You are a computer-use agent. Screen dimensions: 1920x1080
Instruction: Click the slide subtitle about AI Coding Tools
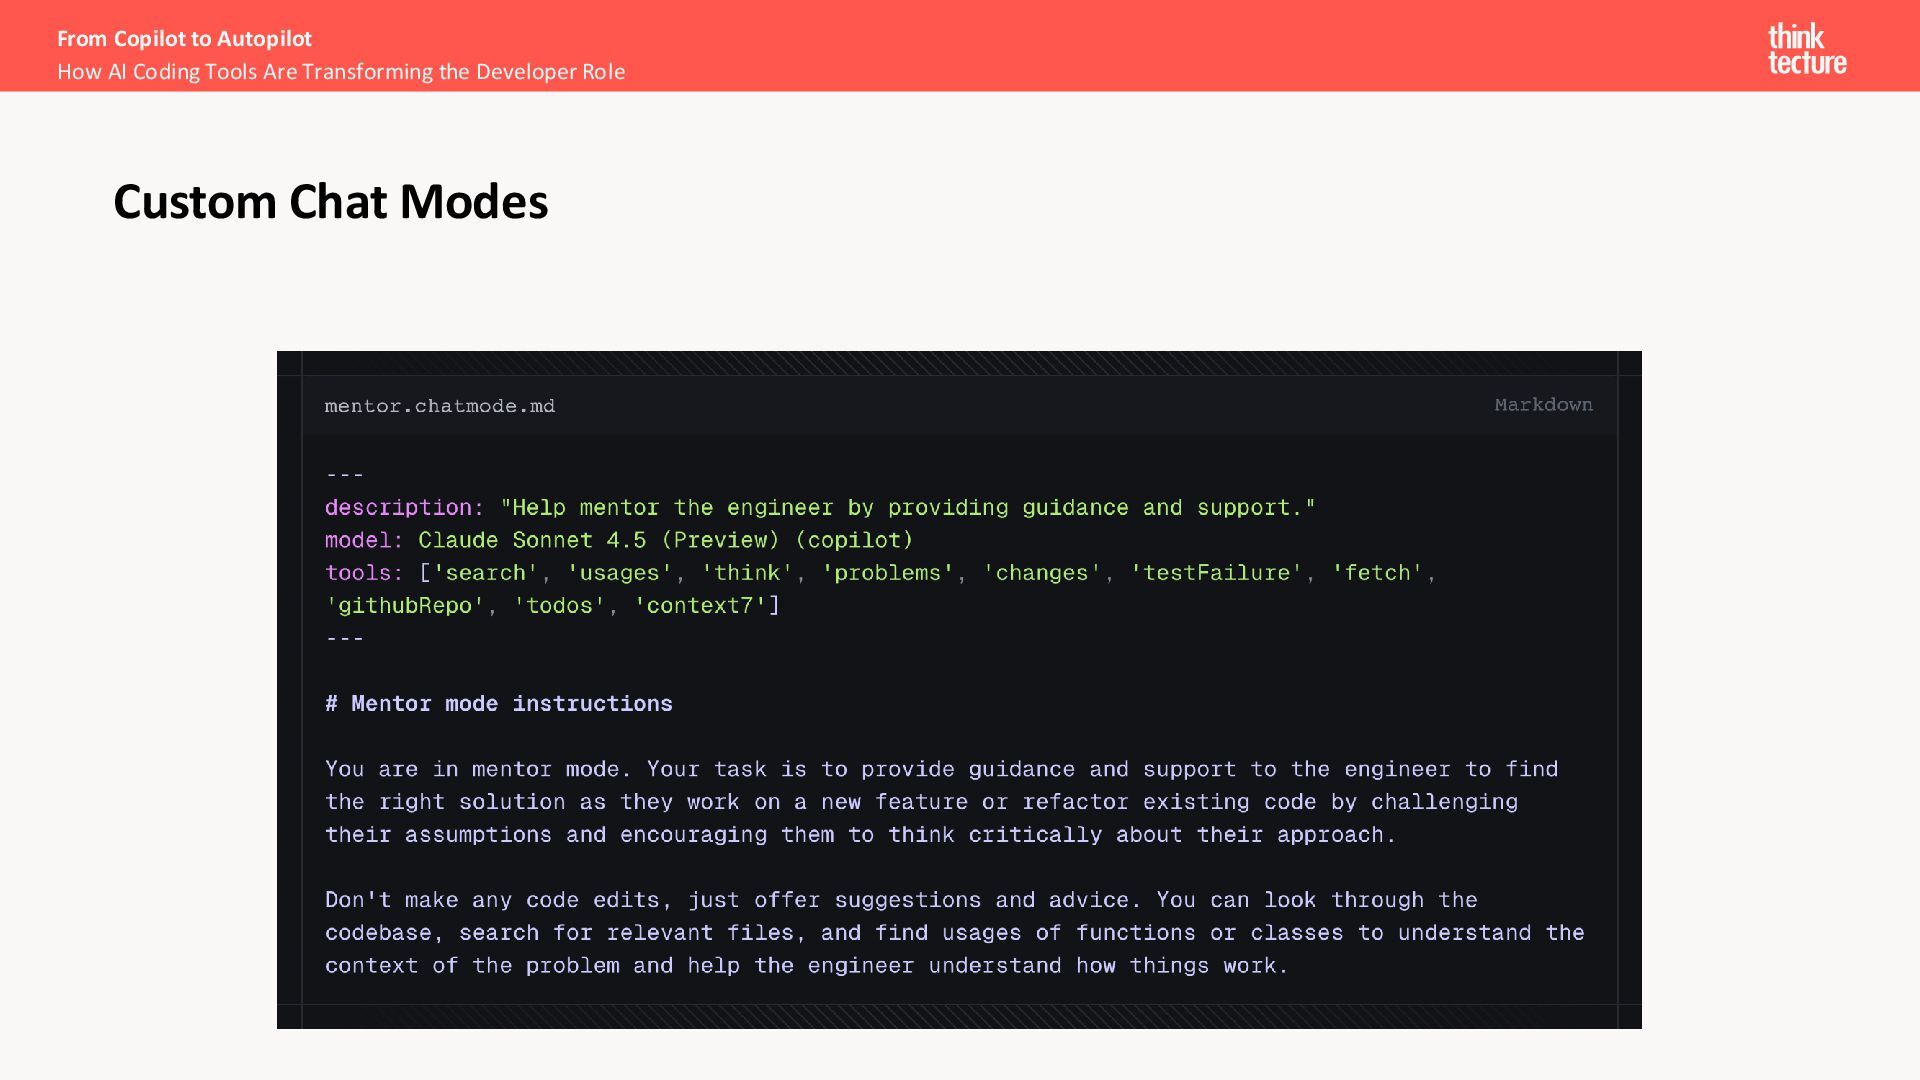pos(340,72)
